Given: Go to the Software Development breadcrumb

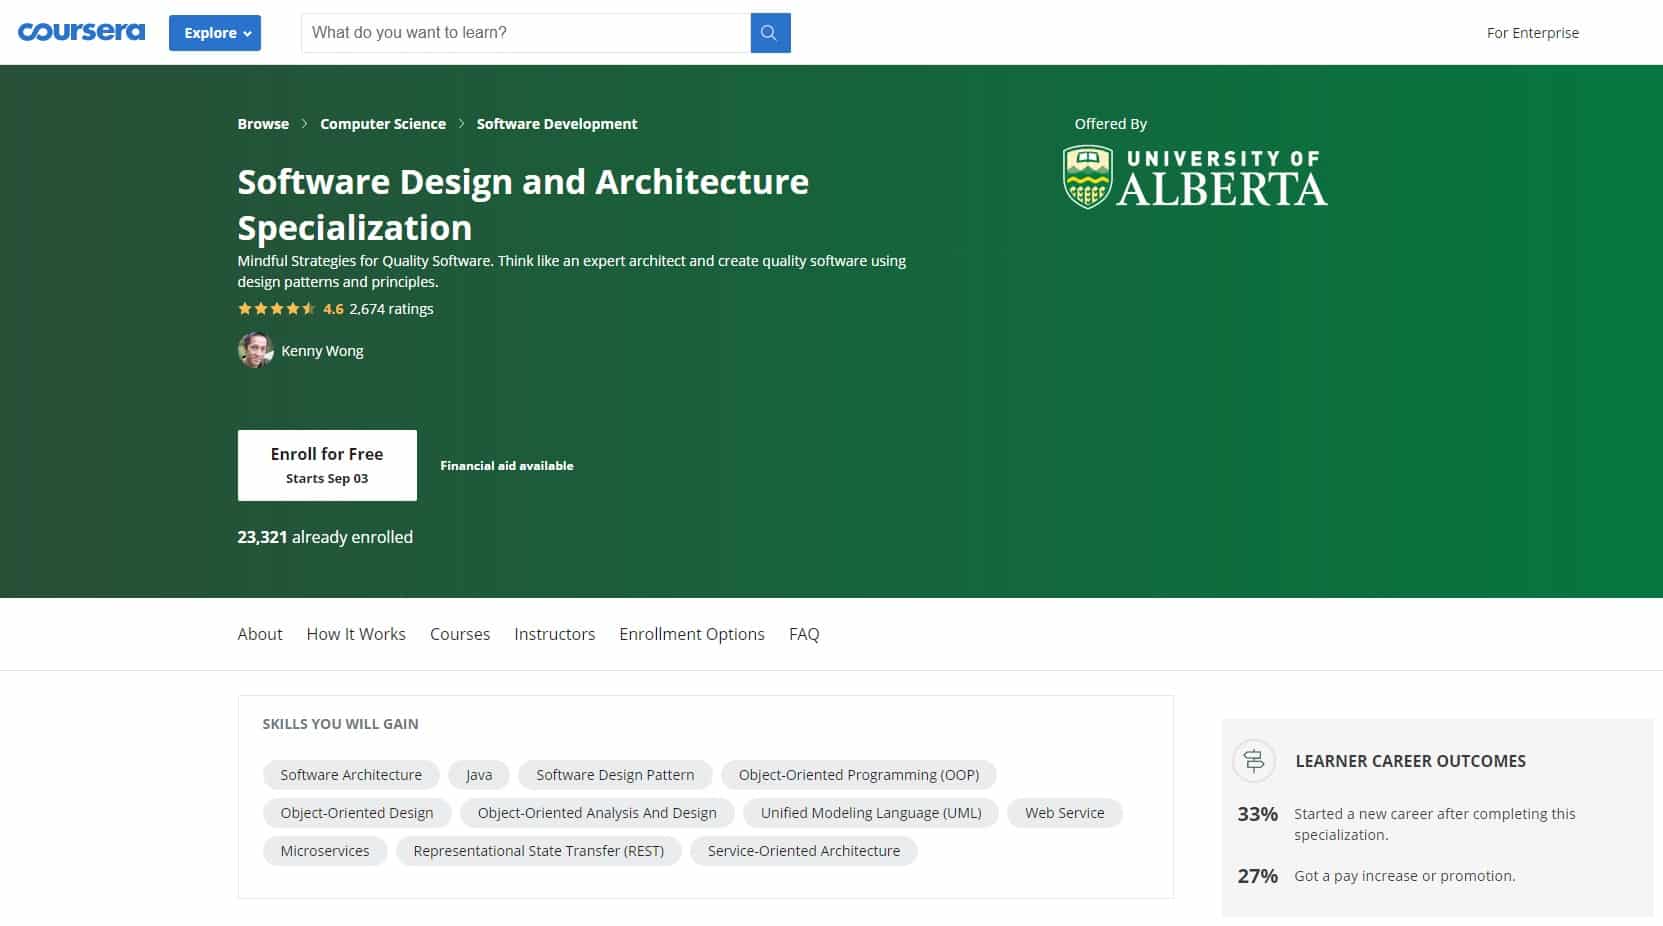Looking at the screenshot, I should (557, 124).
